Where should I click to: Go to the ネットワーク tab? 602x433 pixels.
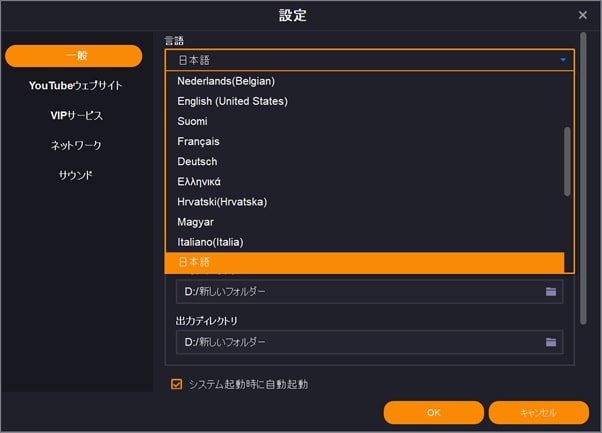coord(76,145)
